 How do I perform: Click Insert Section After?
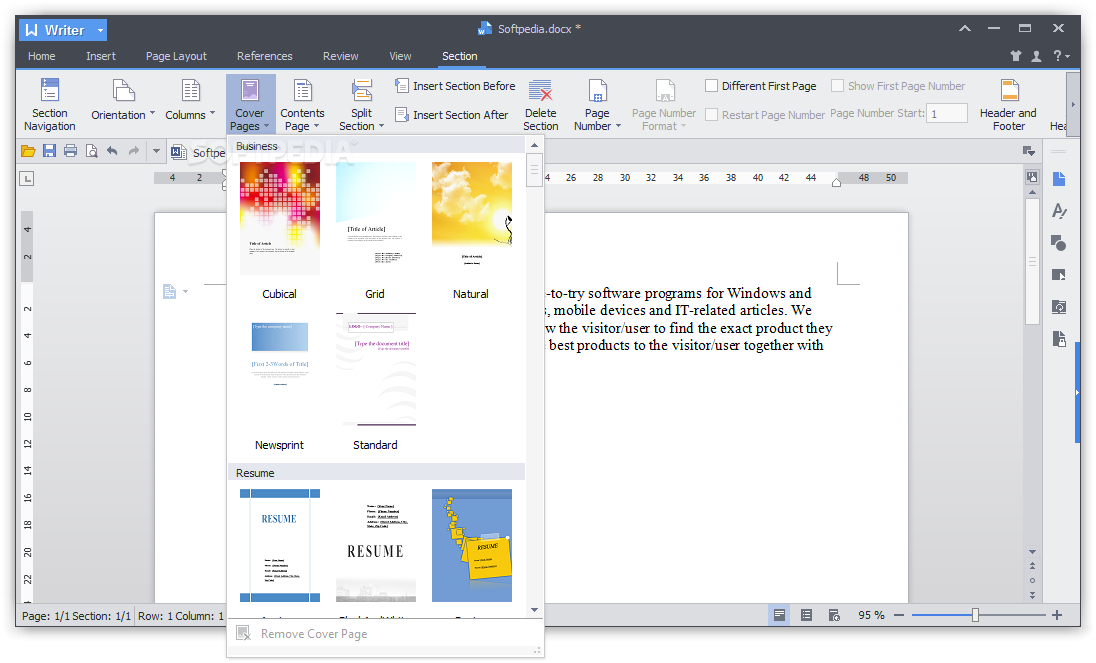point(452,115)
